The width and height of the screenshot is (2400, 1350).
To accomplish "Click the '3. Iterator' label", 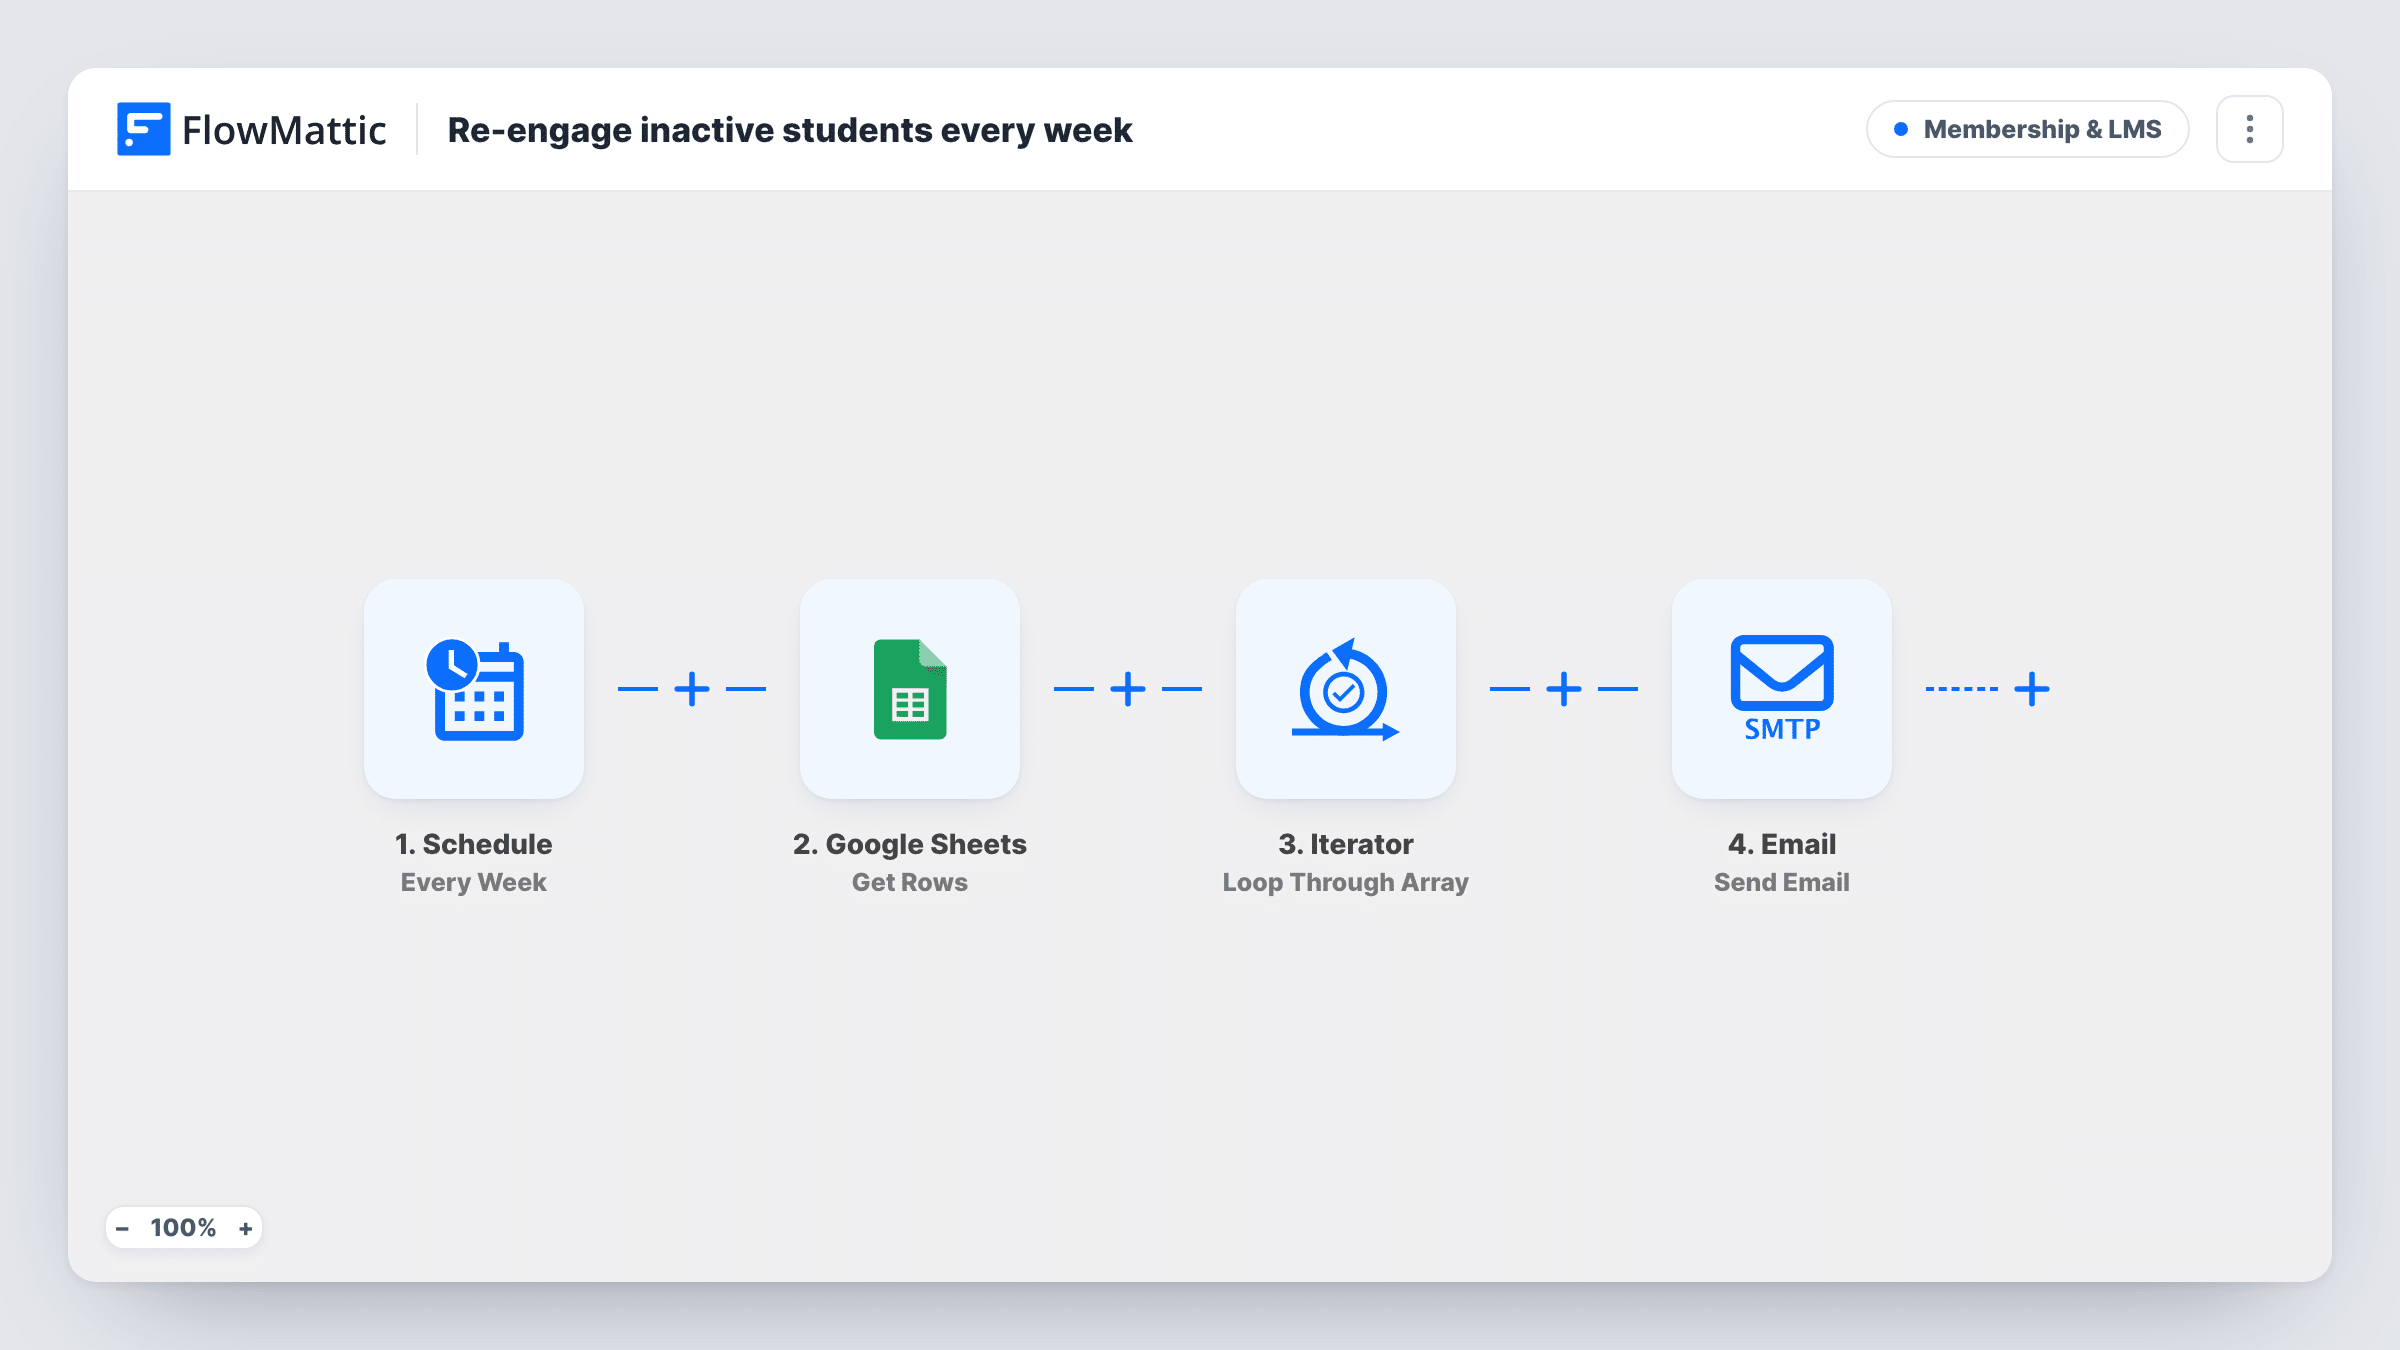I will tap(1346, 844).
